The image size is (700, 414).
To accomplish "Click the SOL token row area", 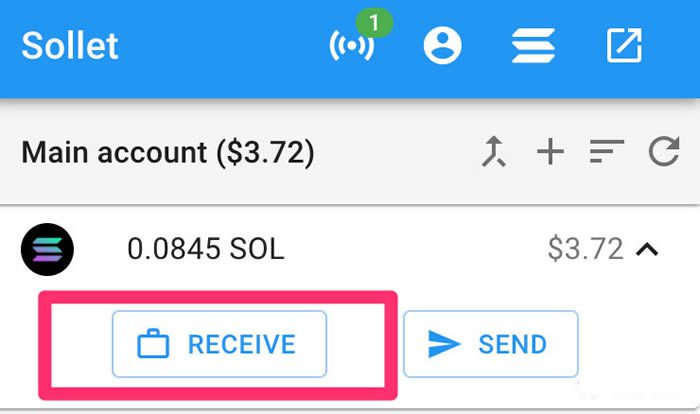I will tap(350, 249).
